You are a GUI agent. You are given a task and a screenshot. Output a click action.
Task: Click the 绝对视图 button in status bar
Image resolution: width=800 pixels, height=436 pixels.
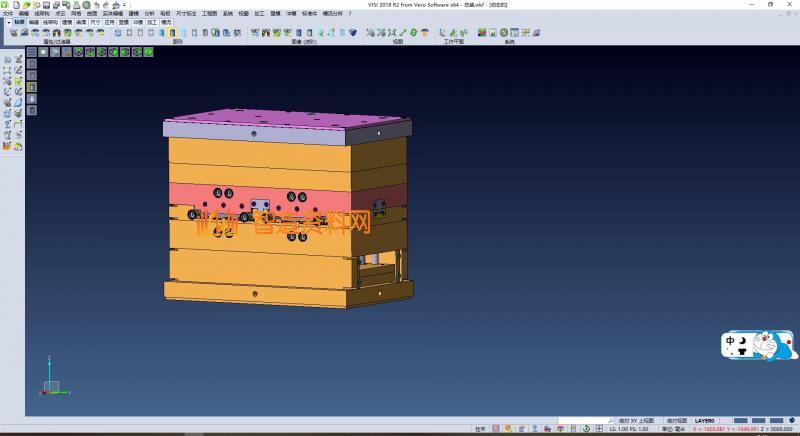coord(677,421)
